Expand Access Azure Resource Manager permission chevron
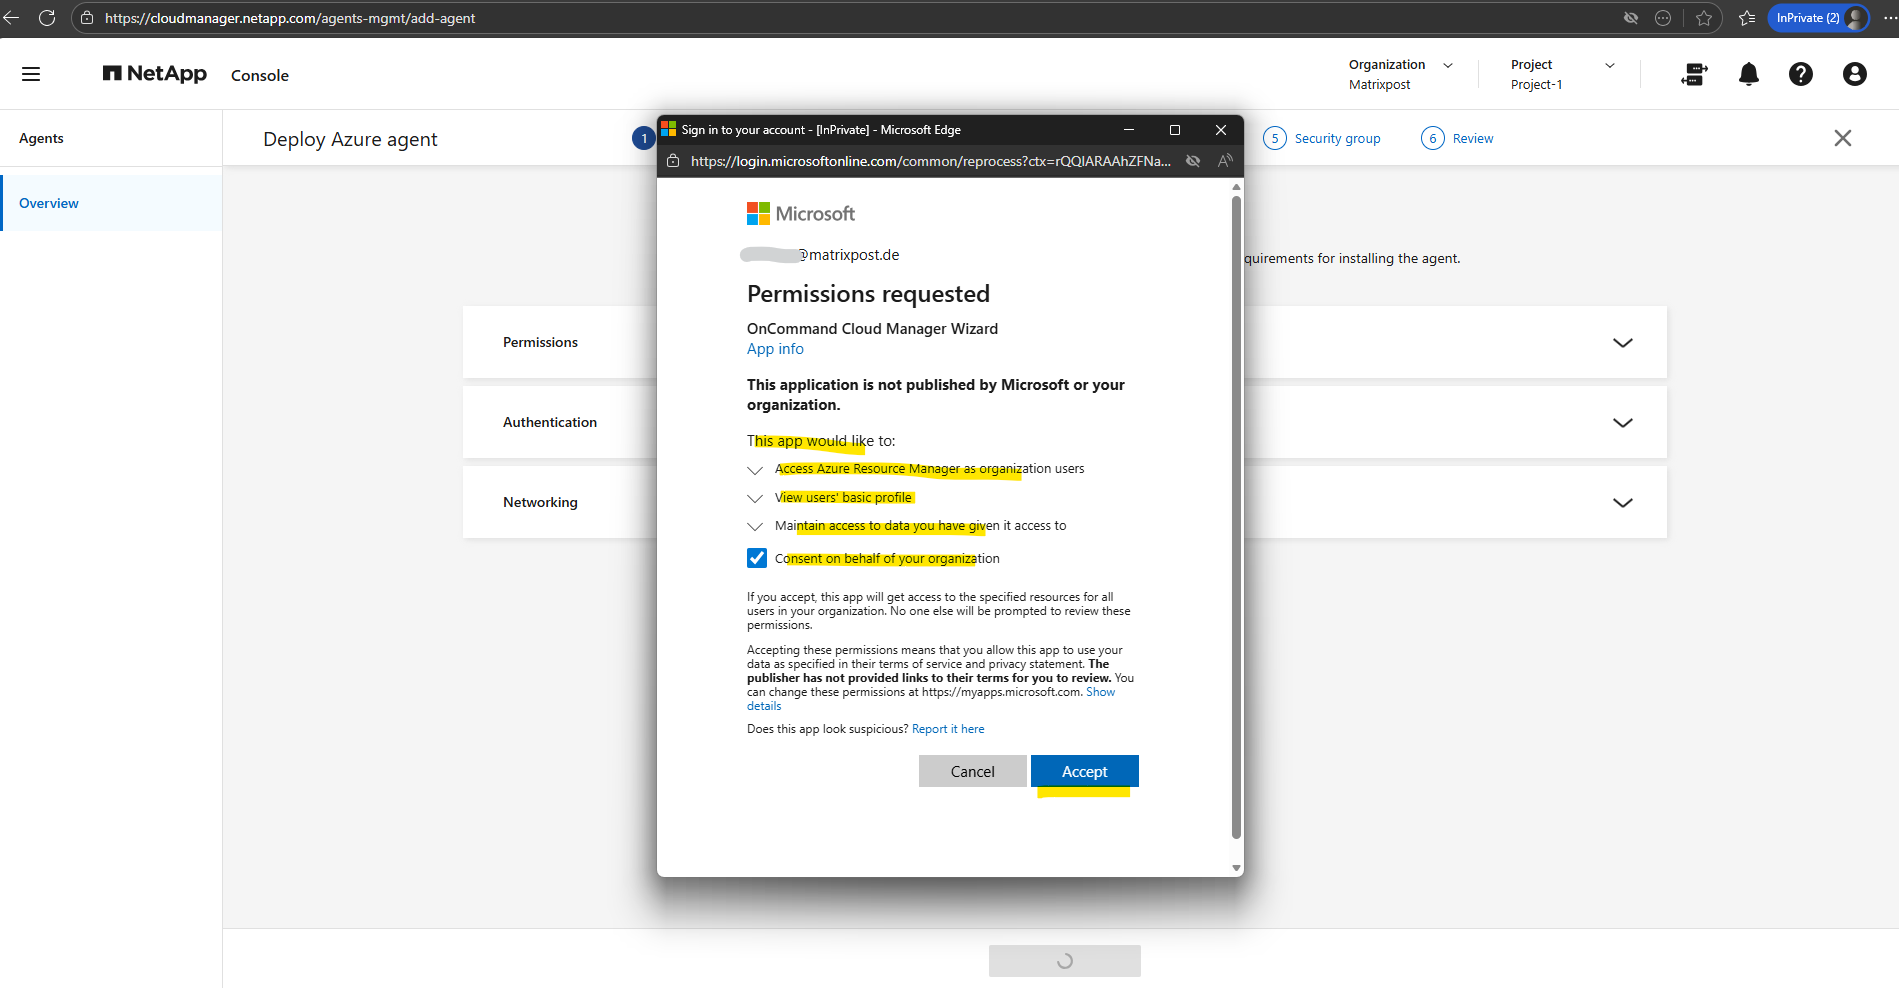 click(755, 470)
